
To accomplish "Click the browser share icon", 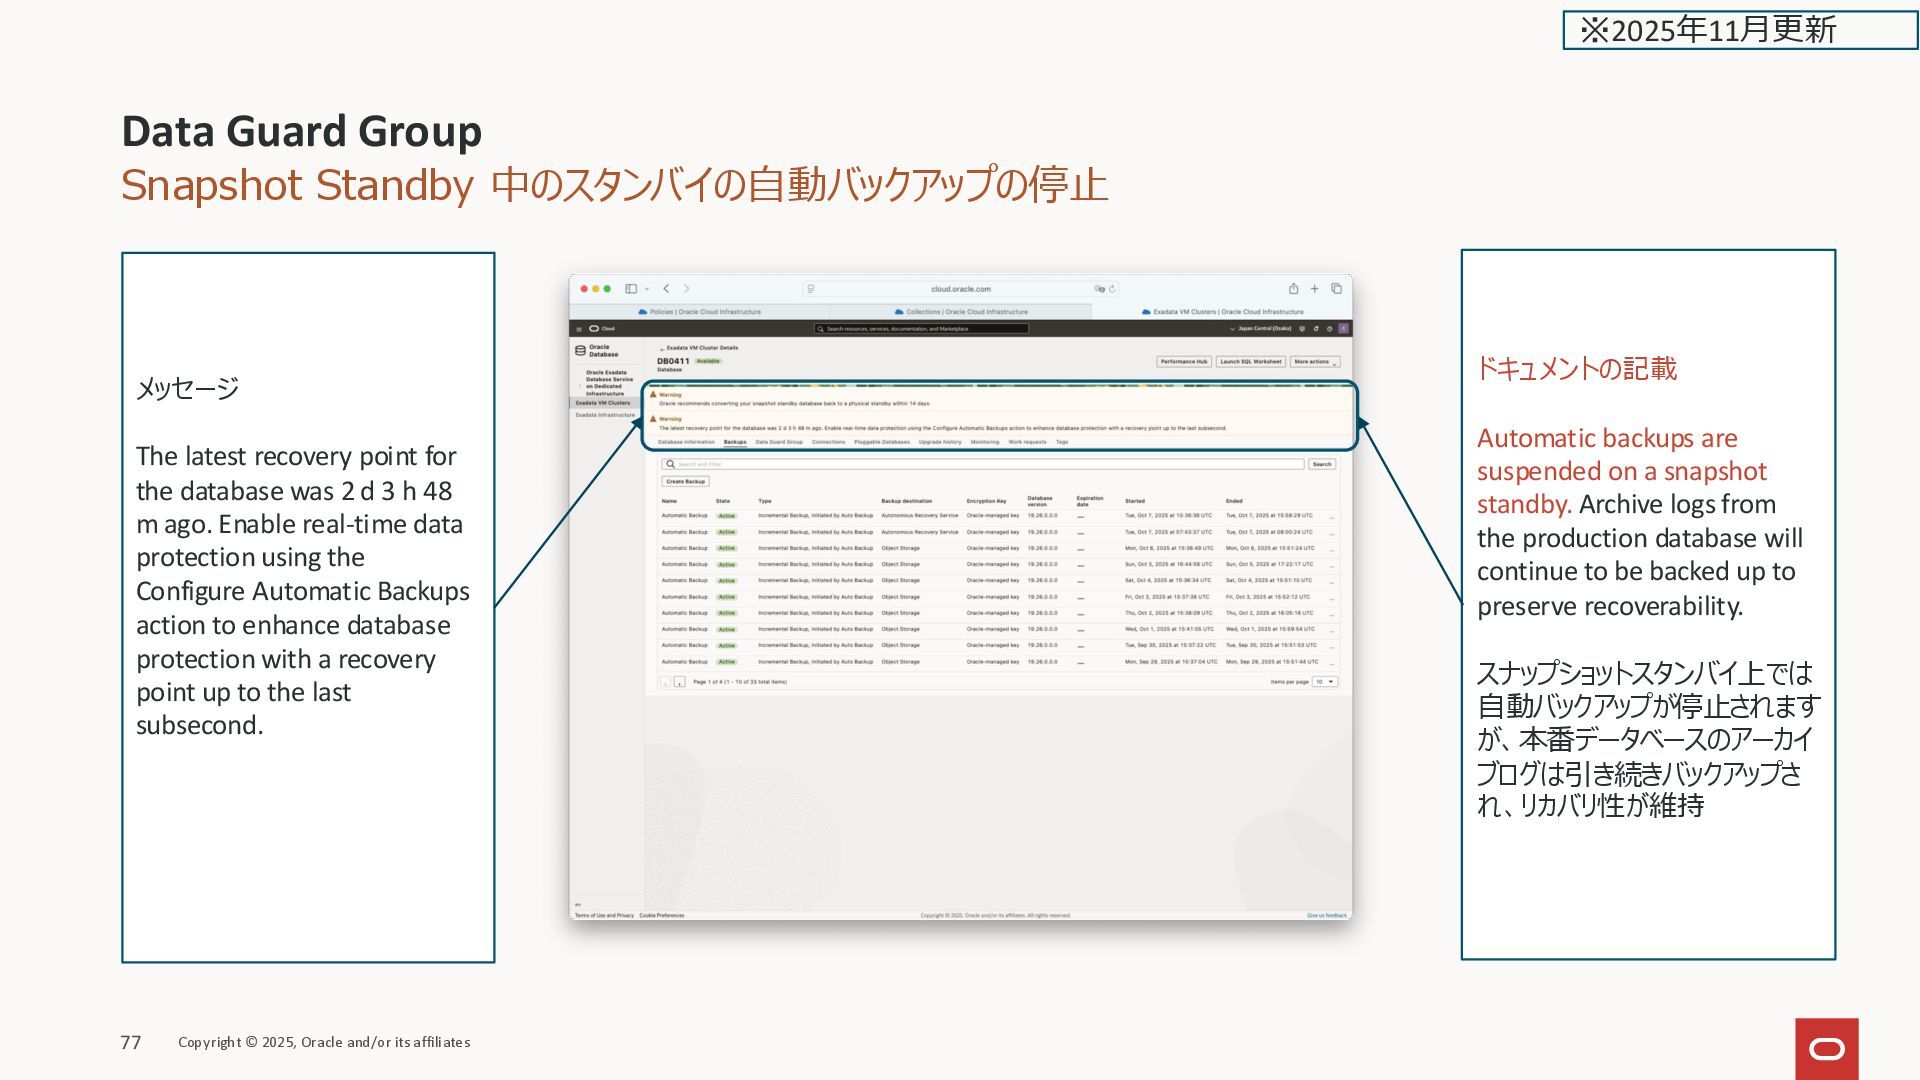I will click(x=1293, y=289).
